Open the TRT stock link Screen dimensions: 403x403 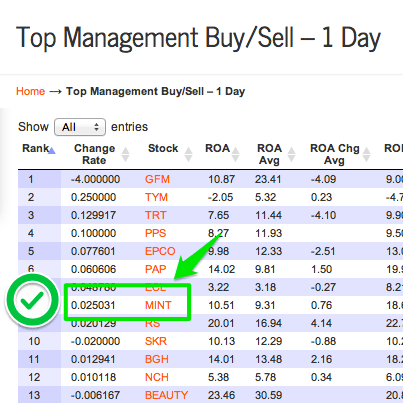pos(155,215)
